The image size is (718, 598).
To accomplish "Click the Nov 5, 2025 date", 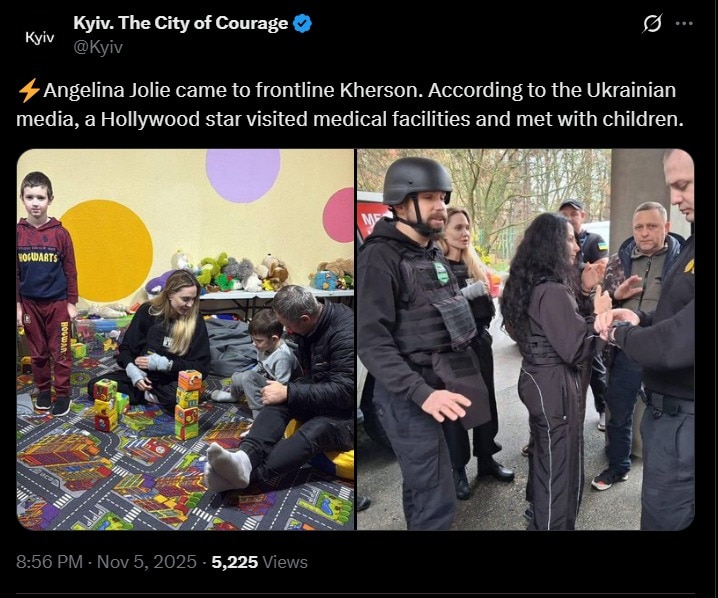I will click(147, 562).
